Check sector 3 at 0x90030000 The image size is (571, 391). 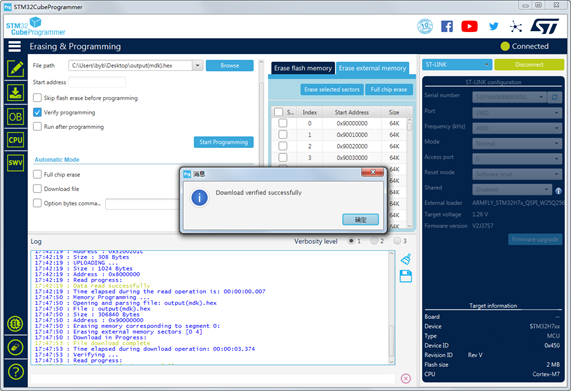[x=283, y=158]
